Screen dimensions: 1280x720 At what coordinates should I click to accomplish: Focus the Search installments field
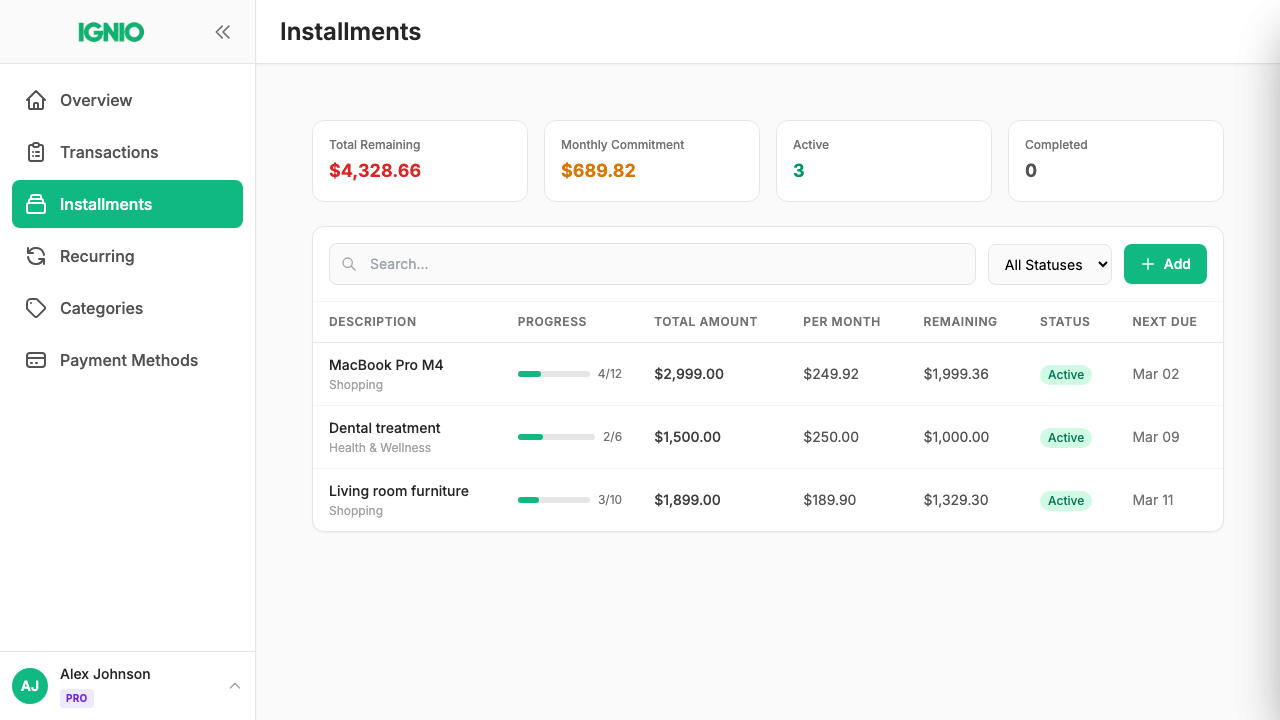[x=660, y=264]
